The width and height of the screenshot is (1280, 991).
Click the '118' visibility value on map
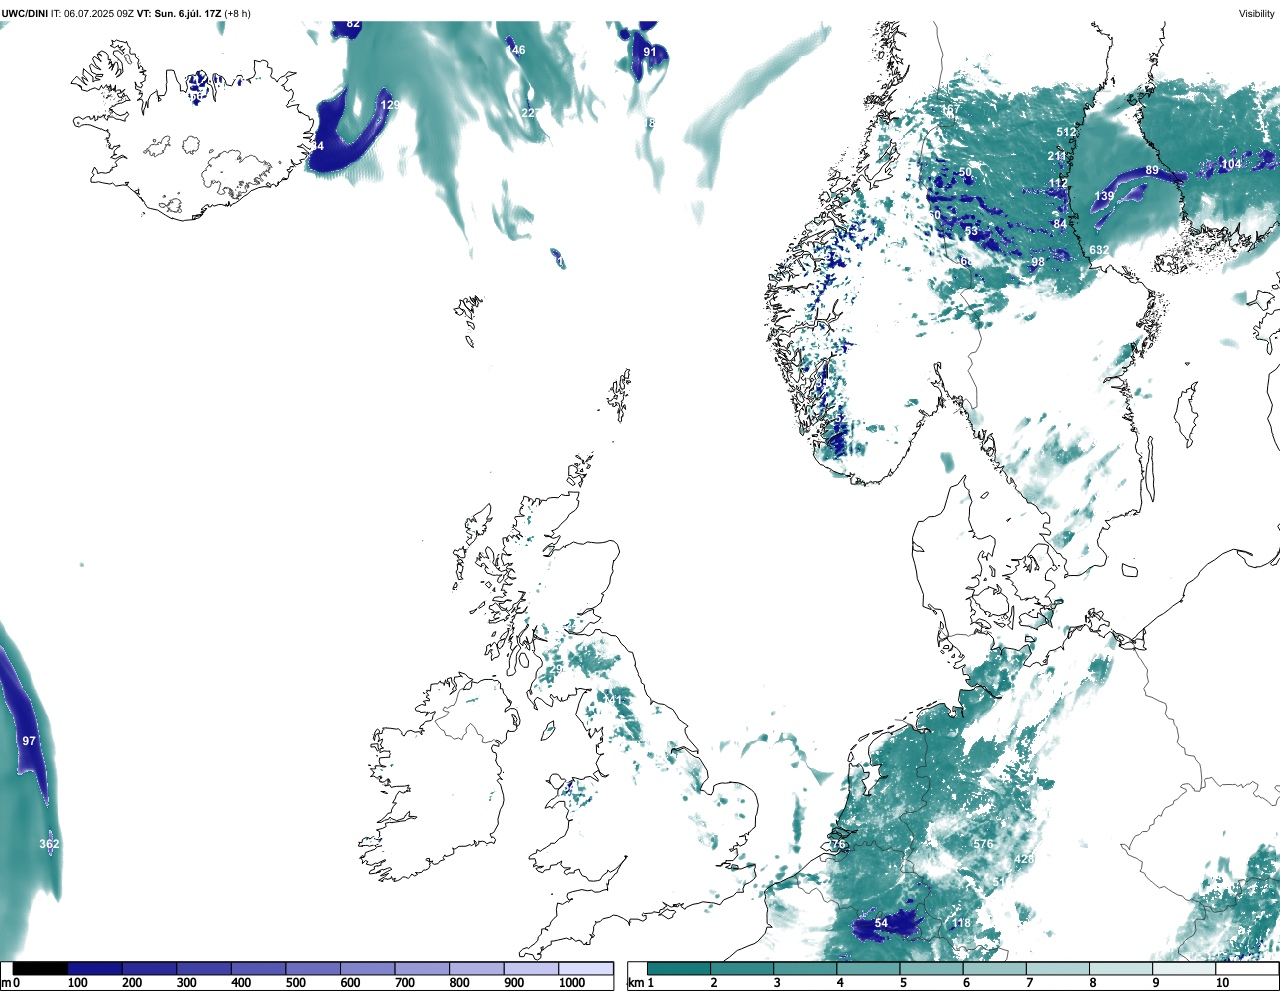pyautogui.click(x=961, y=923)
